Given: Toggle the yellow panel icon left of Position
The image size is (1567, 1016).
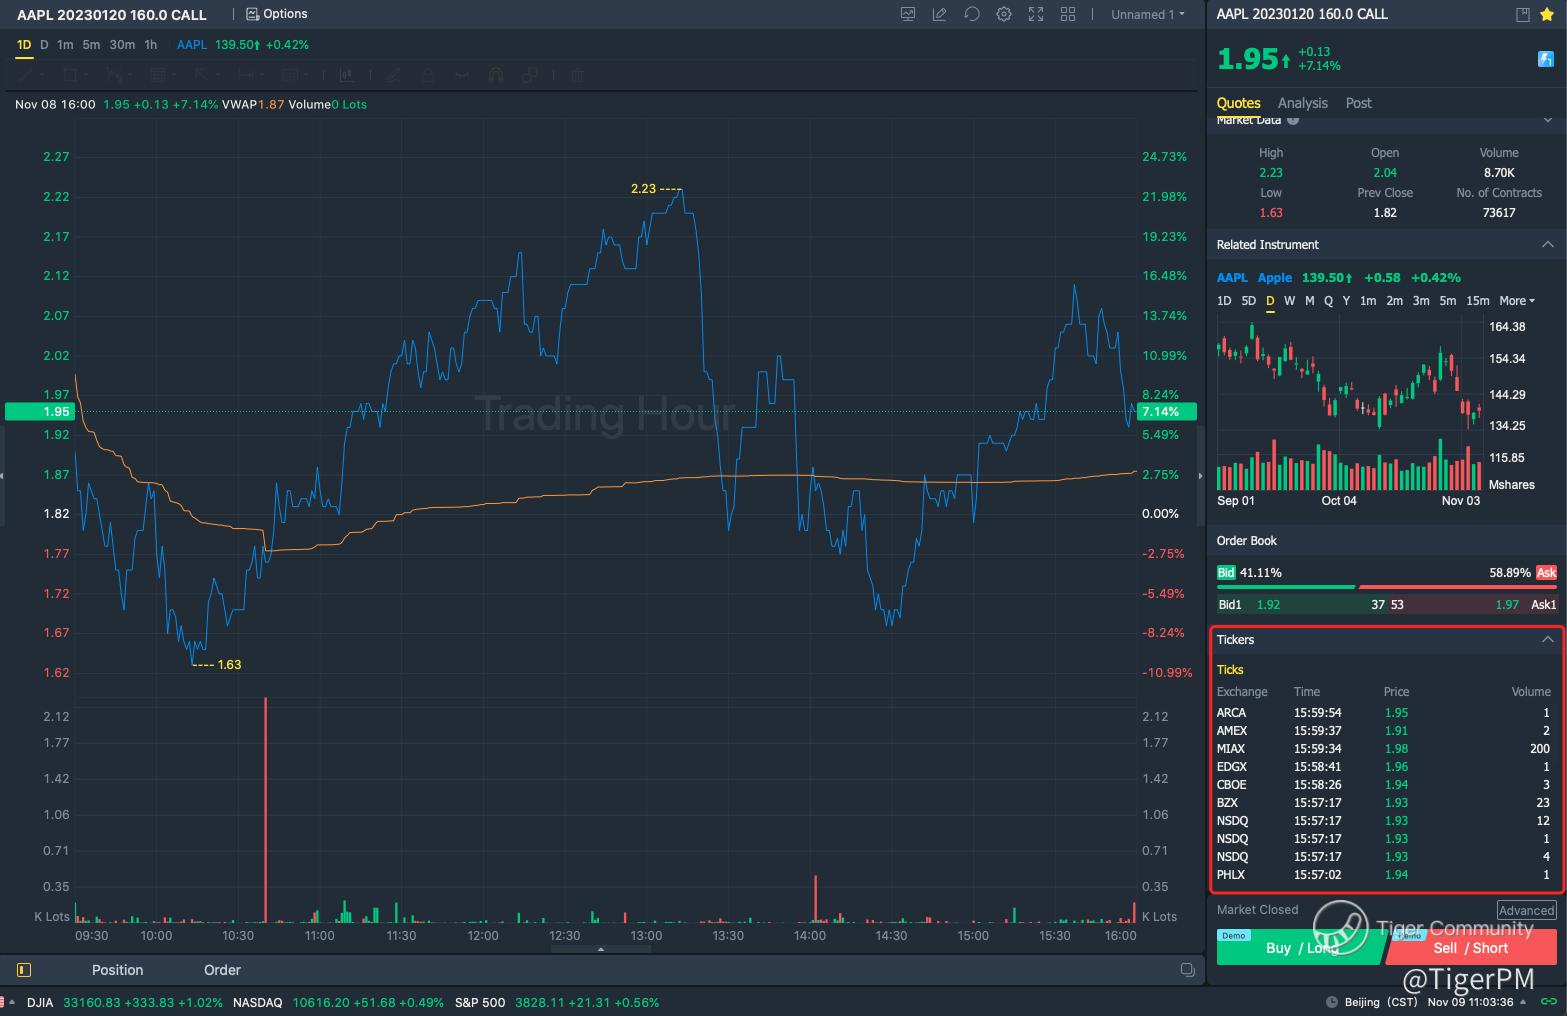Looking at the screenshot, I should click(24, 970).
